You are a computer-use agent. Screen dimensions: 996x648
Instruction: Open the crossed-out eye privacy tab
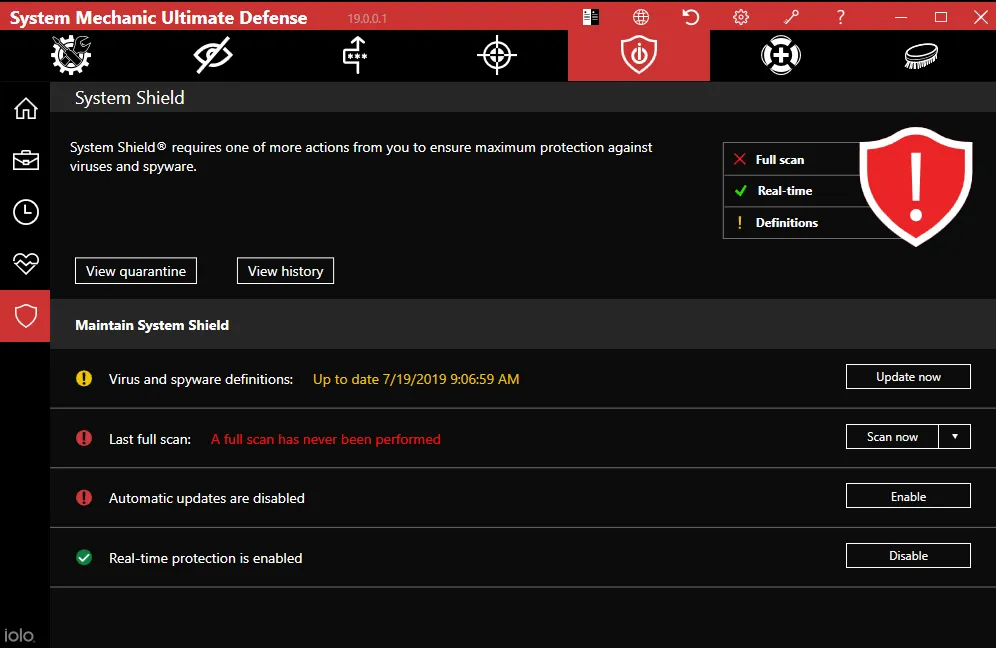(x=213, y=55)
